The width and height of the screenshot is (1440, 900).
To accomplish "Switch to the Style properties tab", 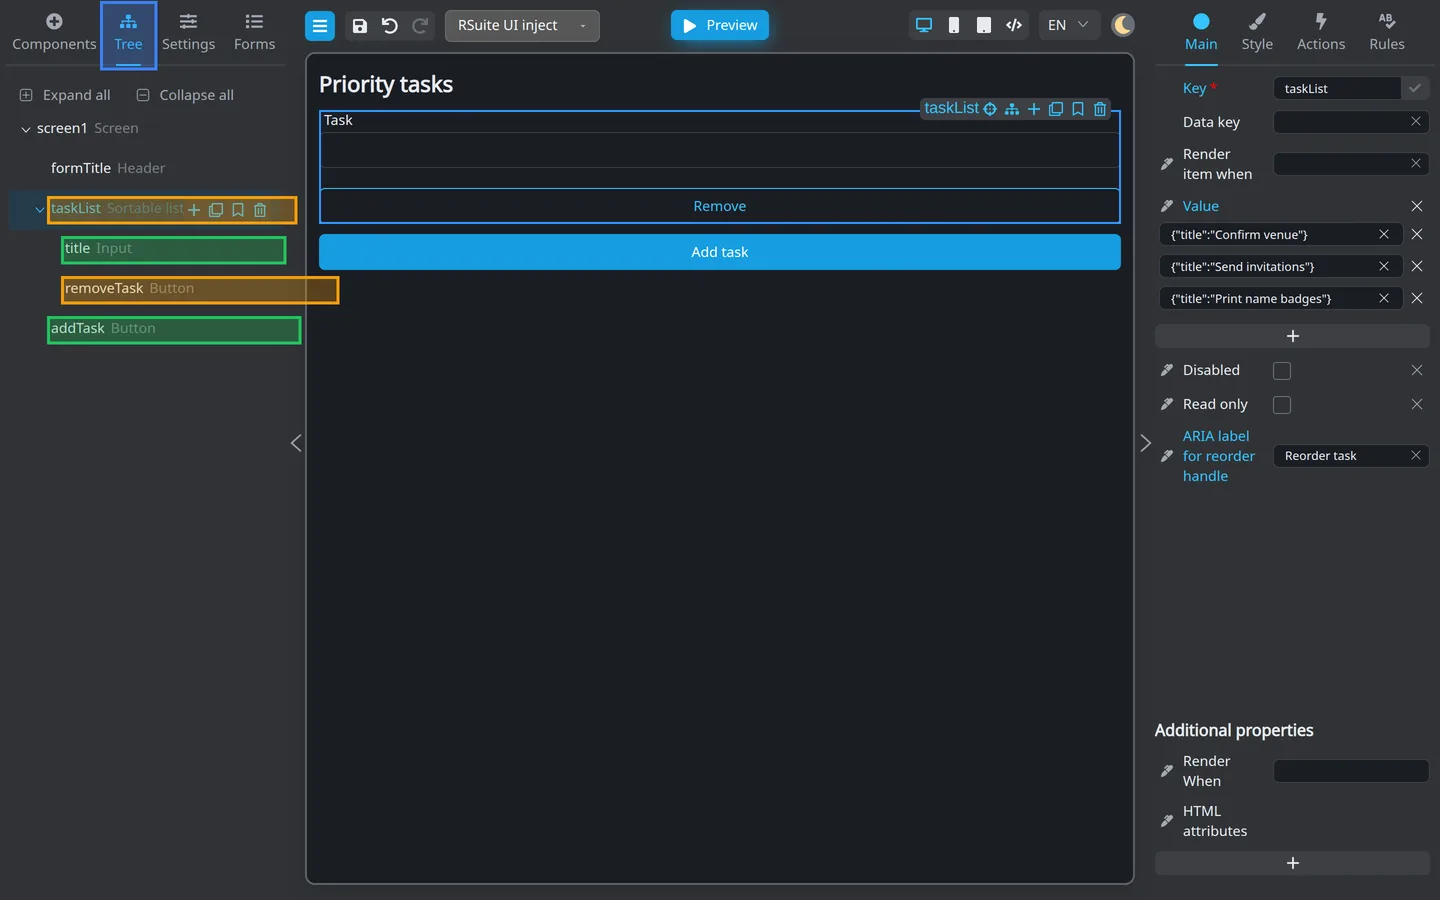I will click(1257, 33).
